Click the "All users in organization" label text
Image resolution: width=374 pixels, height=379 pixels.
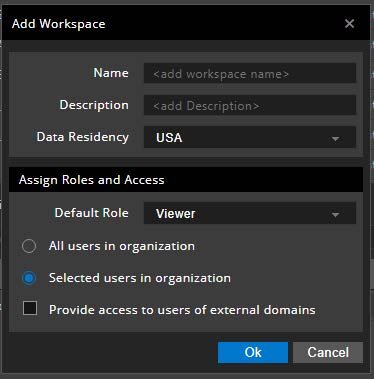coord(122,246)
